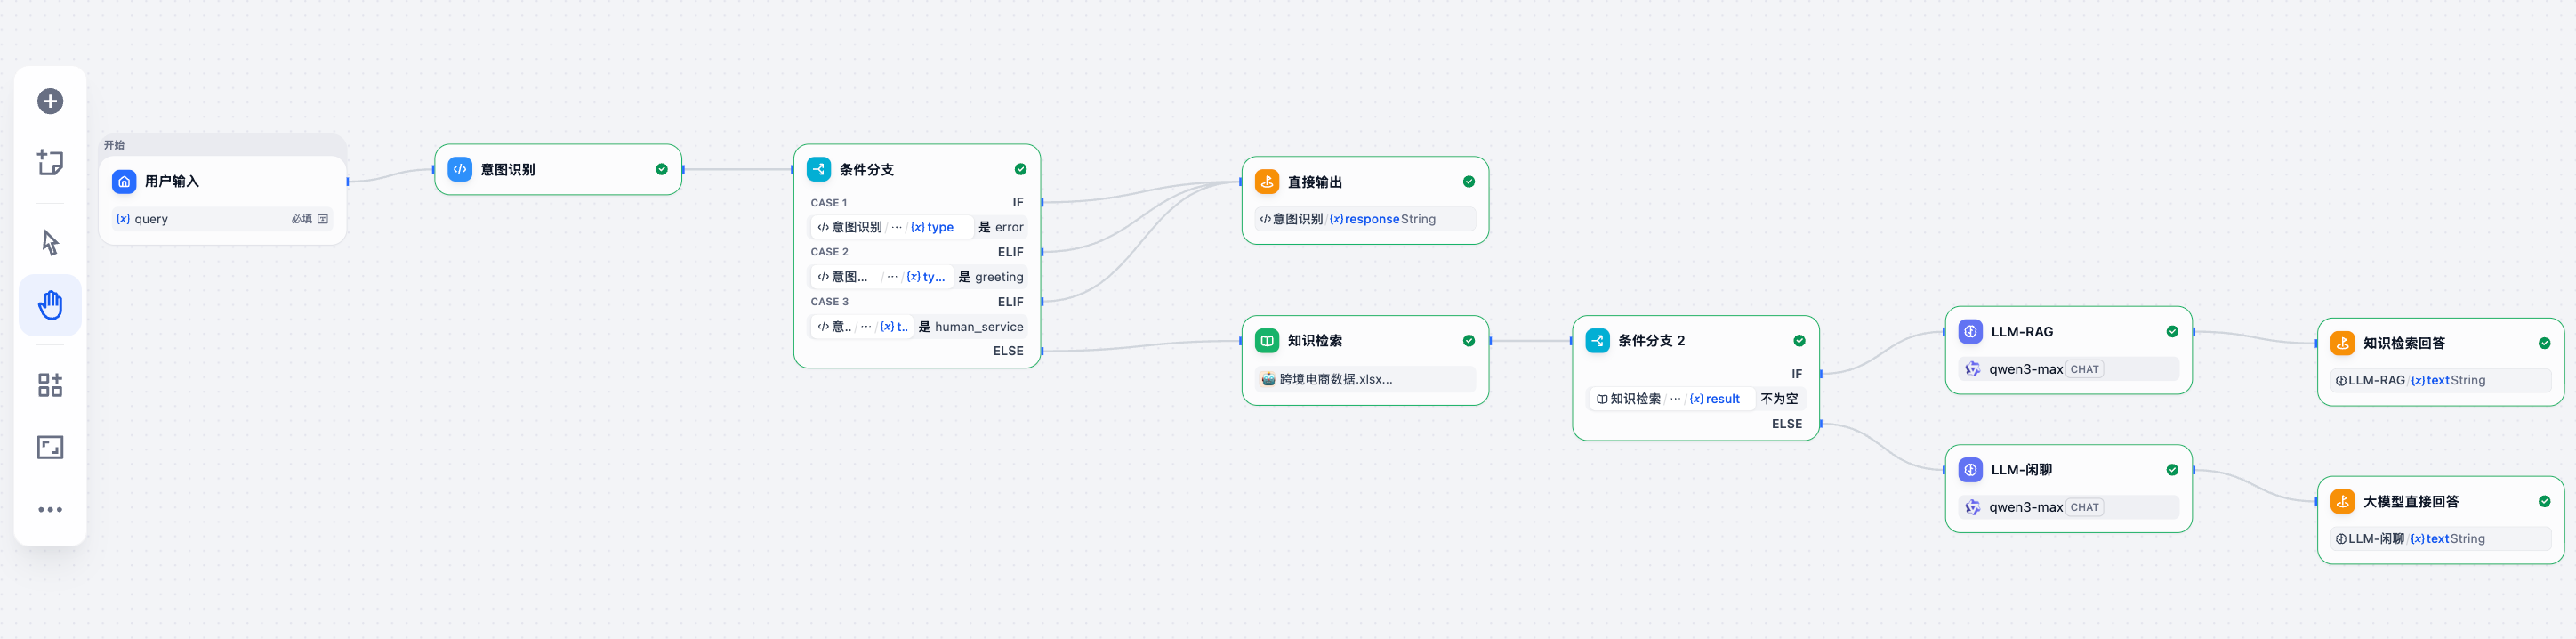This screenshot has width=2576, height=639.
Task: Select the CASE 2 greeting condition row
Action: click(918, 277)
